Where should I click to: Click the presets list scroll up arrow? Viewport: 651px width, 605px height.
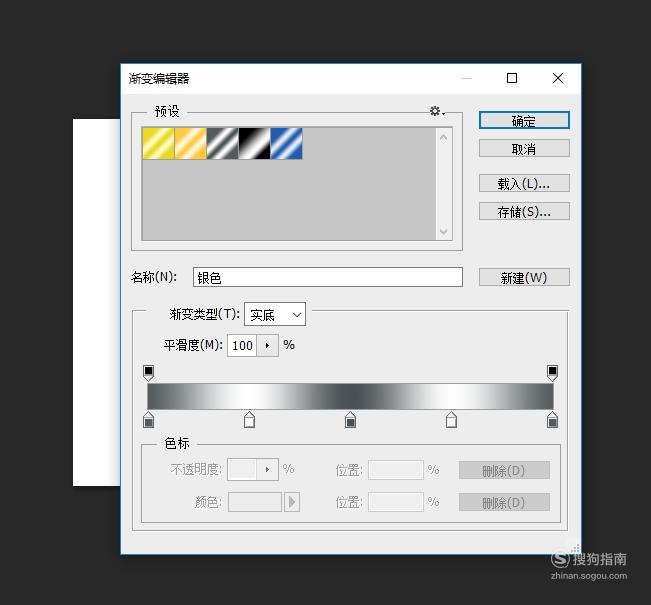pos(443,138)
